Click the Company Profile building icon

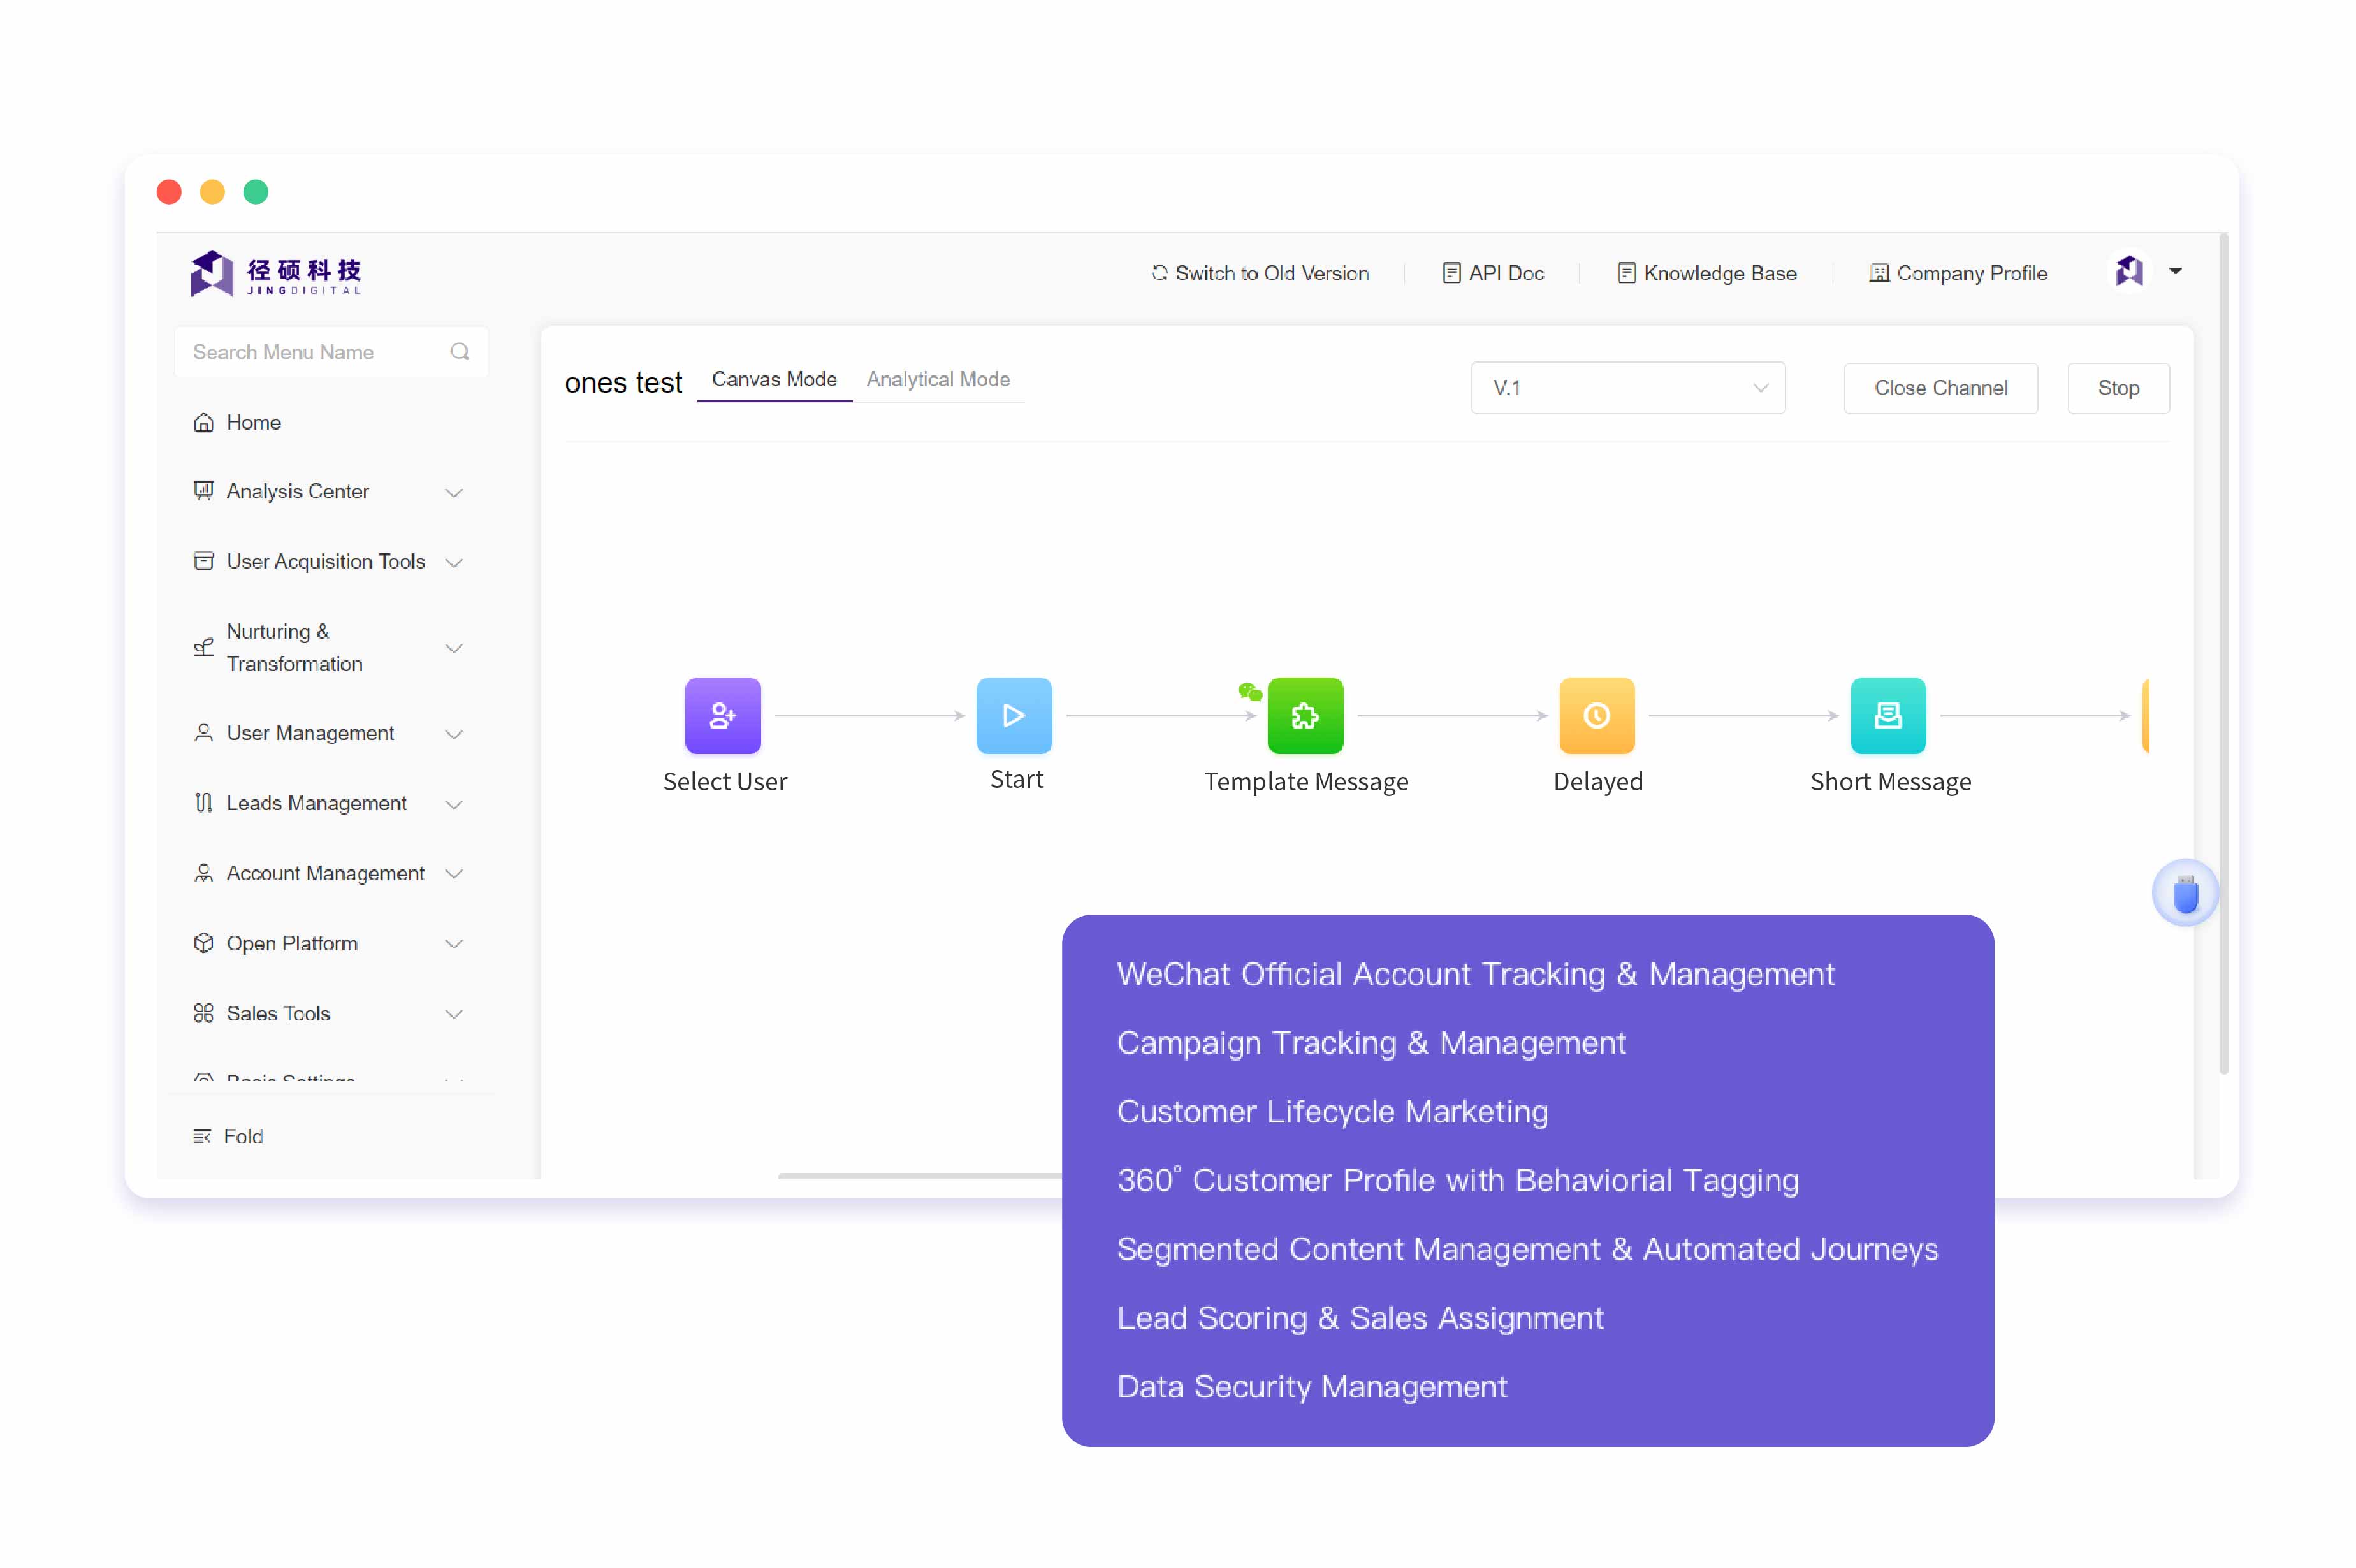click(1879, 273)
